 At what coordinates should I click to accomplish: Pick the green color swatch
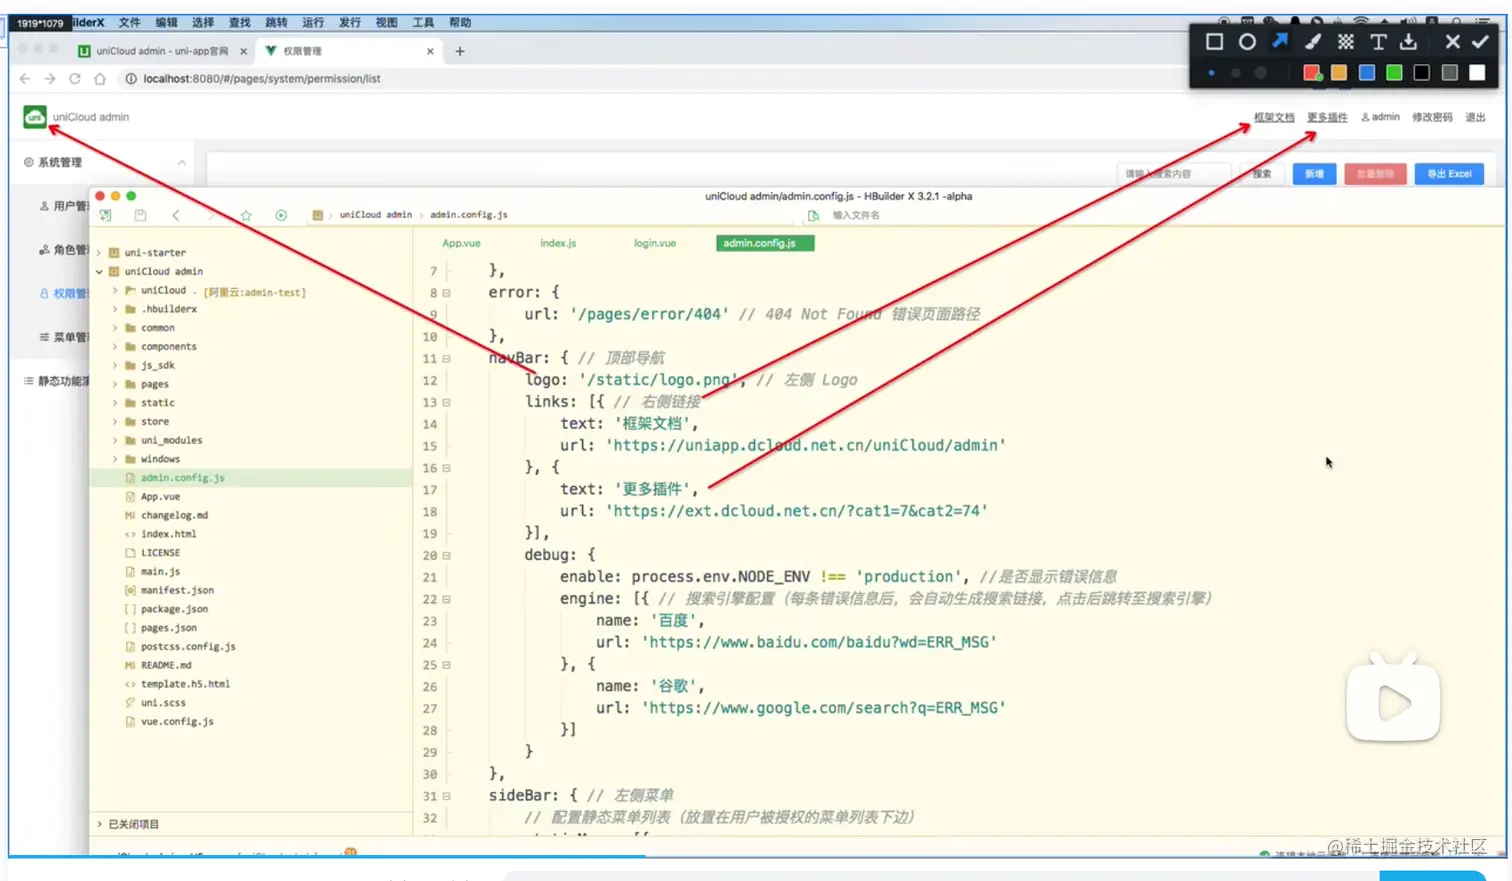pos(1394,72)
